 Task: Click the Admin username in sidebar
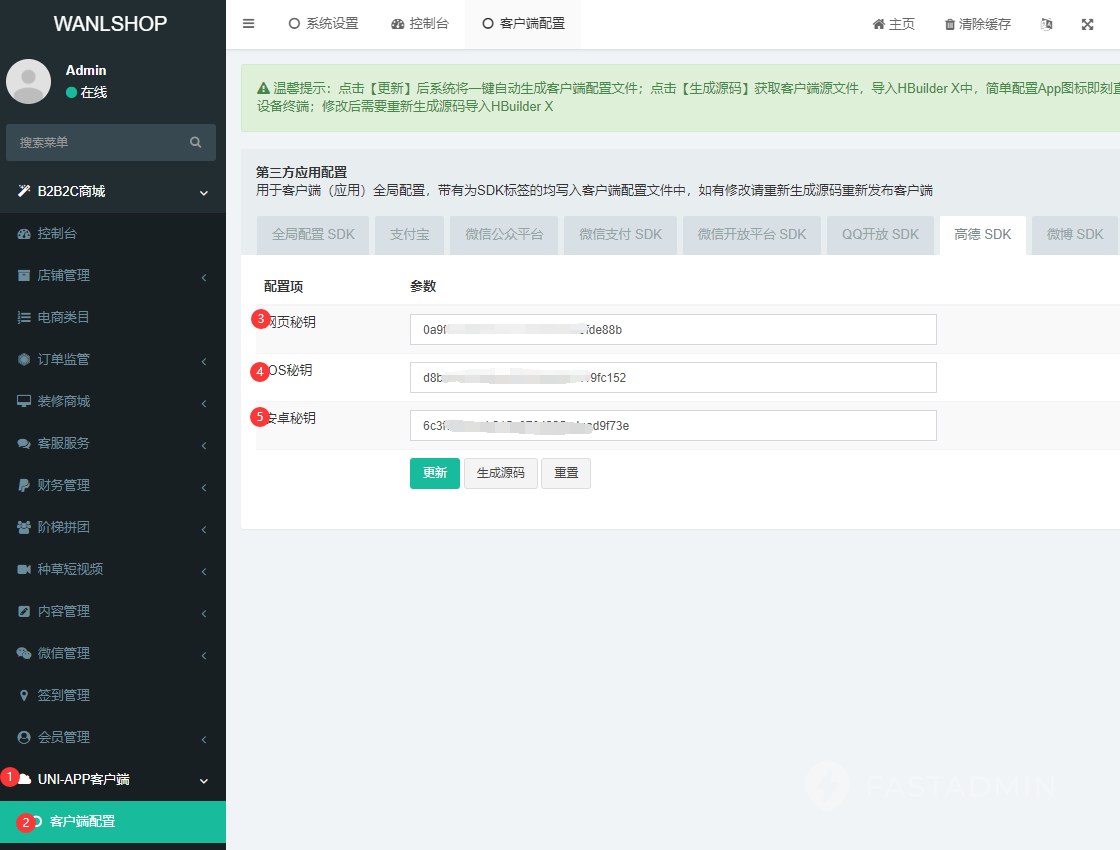86,70
